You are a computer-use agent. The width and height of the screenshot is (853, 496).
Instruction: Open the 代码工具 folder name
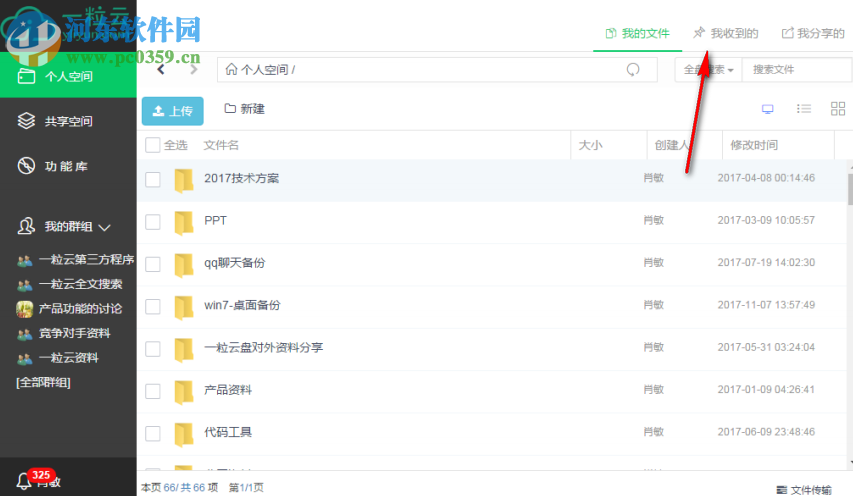[x=228, y=432]
